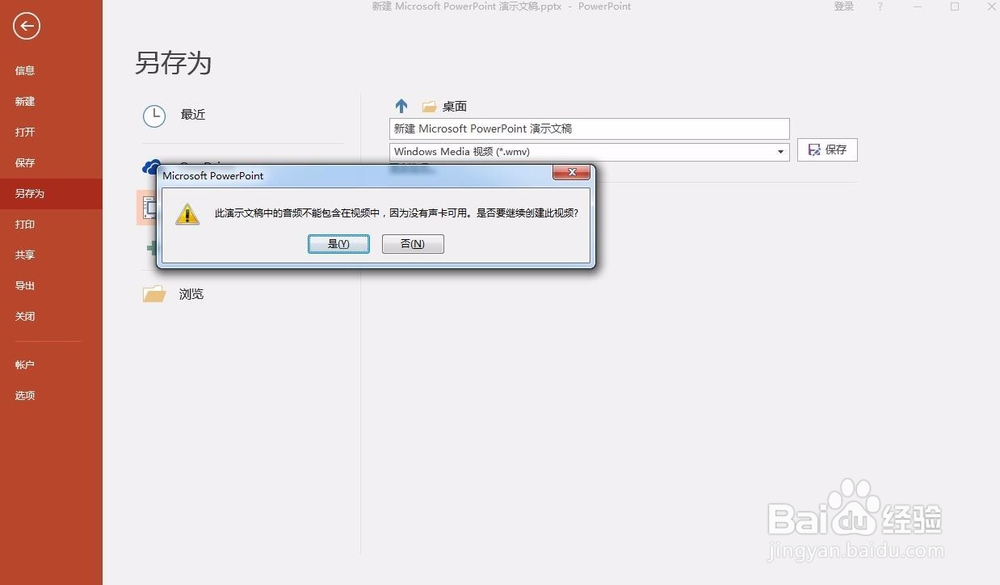Select the 最近 location label
This screenshot has height=585, width=1000.
tap(193, 115)
